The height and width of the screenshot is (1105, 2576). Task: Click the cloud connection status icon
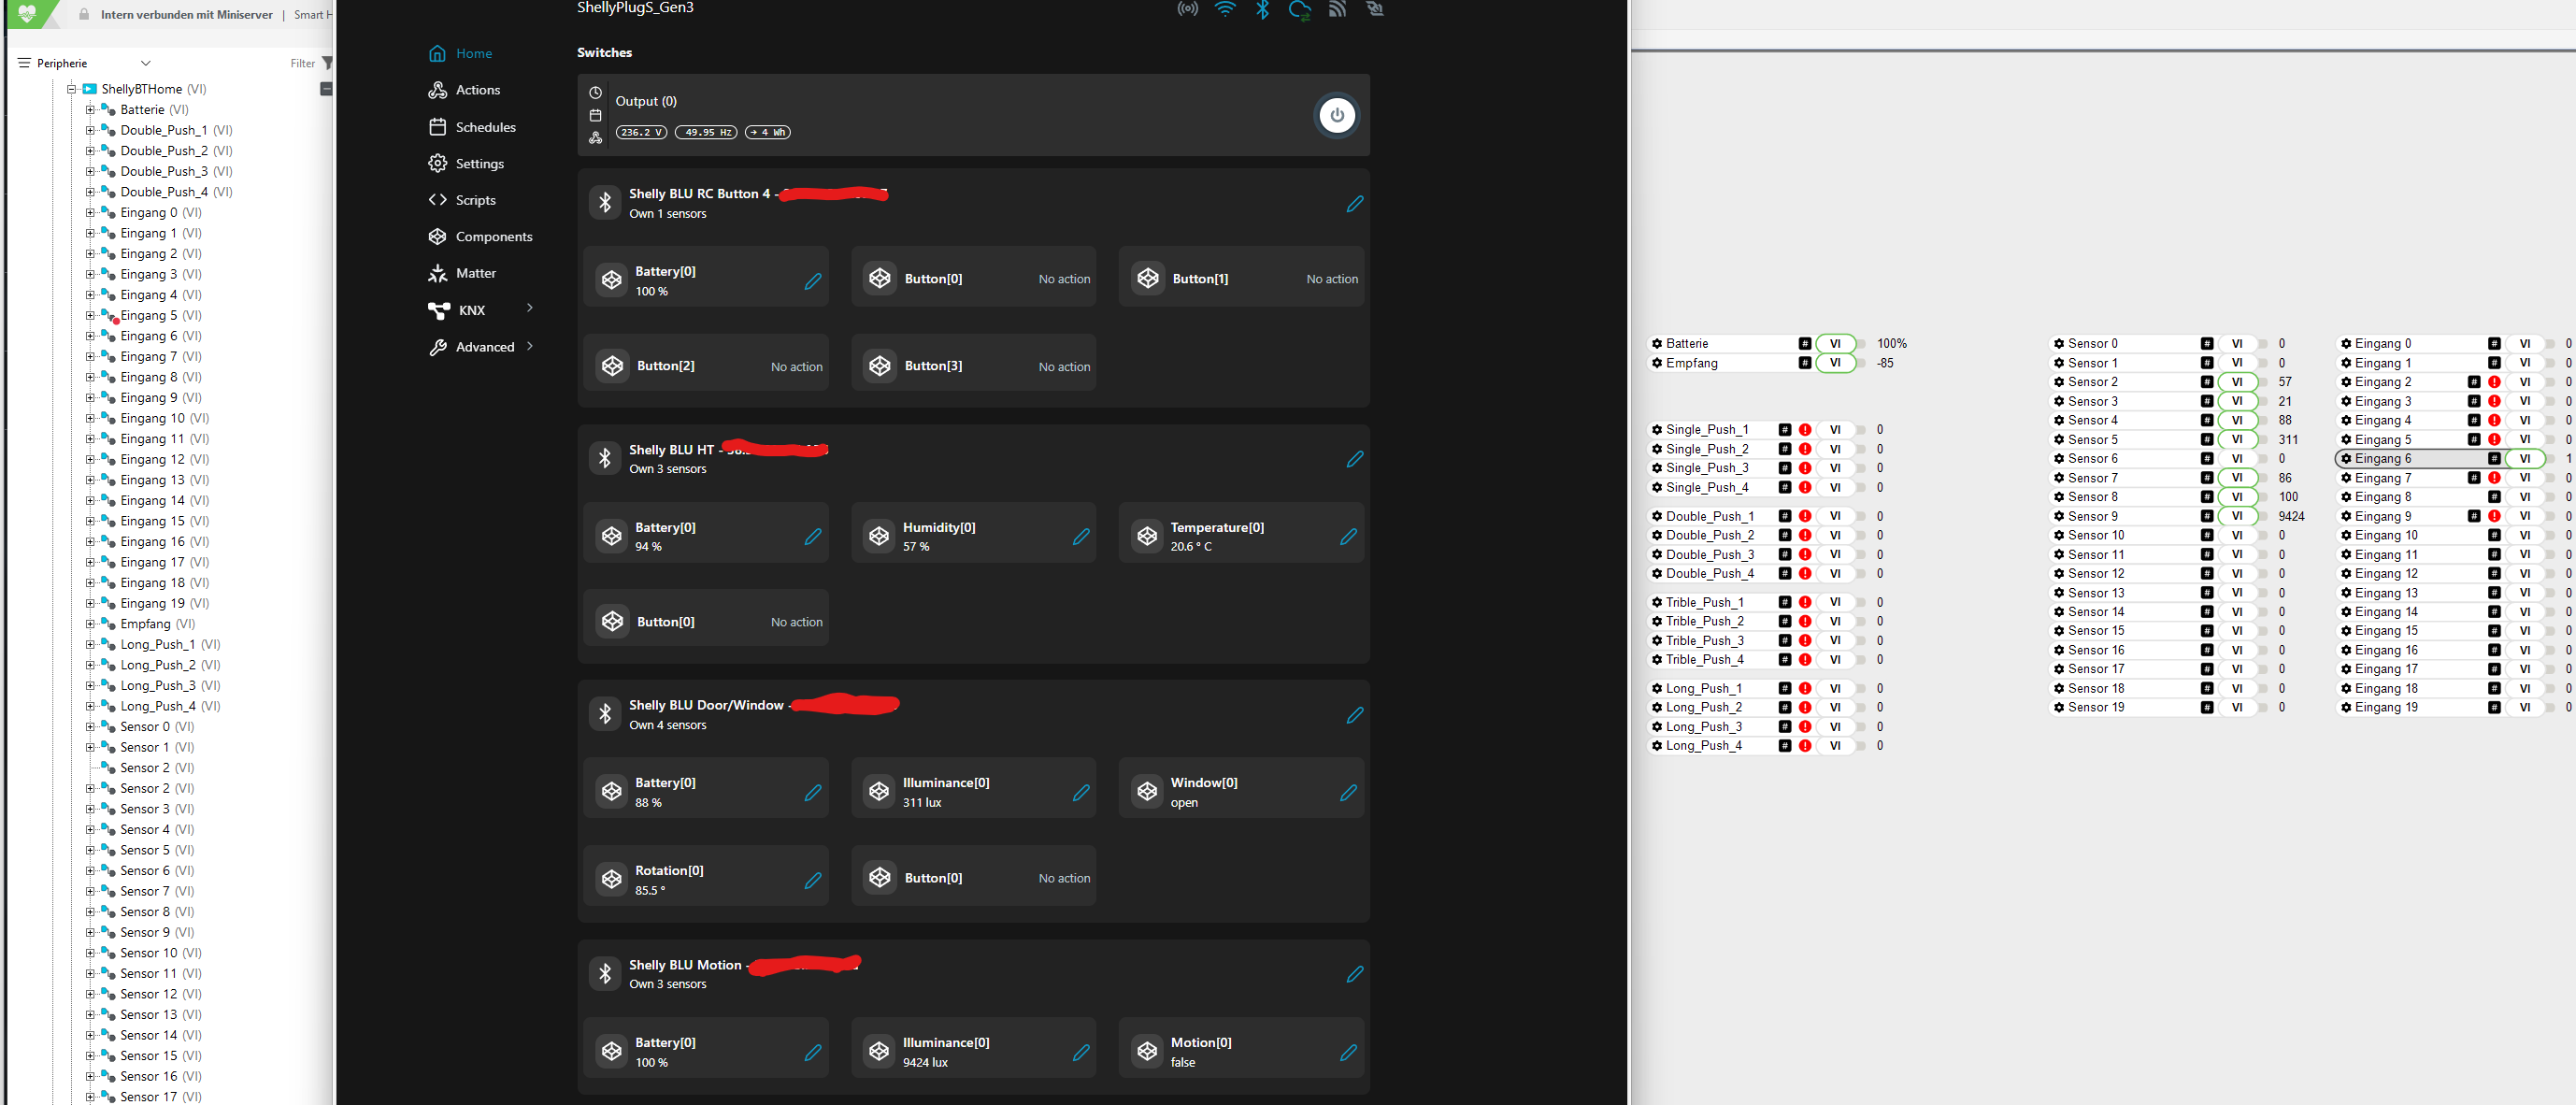pyautogui.click(x=1299, y=10)
